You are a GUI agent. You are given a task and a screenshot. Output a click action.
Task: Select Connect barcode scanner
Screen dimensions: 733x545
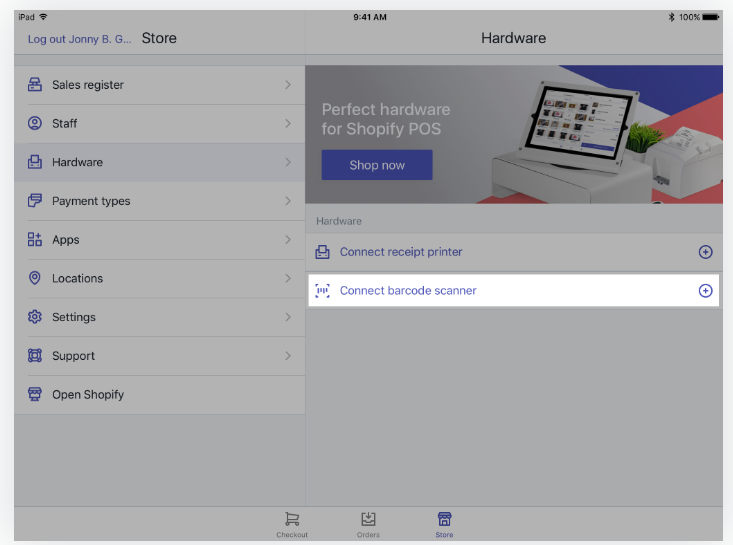pos(513,291)
